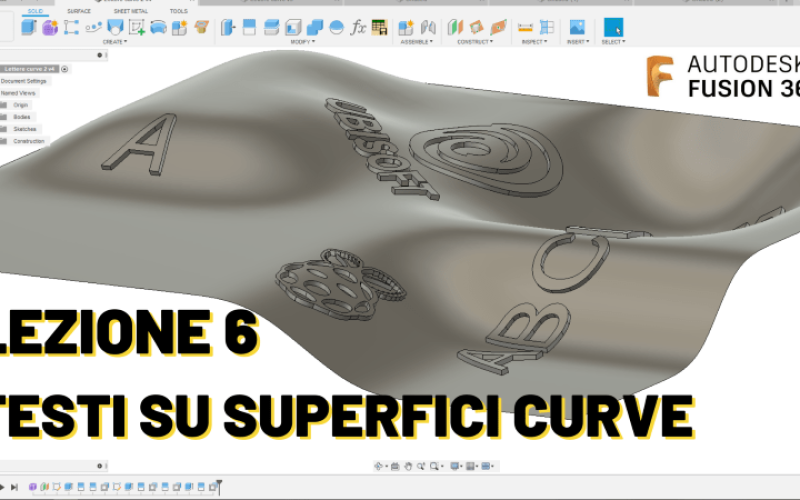This screenshot has height=500, width=800.
Task: Switch to the TOOLS tab
Action: tap(179, 11)
